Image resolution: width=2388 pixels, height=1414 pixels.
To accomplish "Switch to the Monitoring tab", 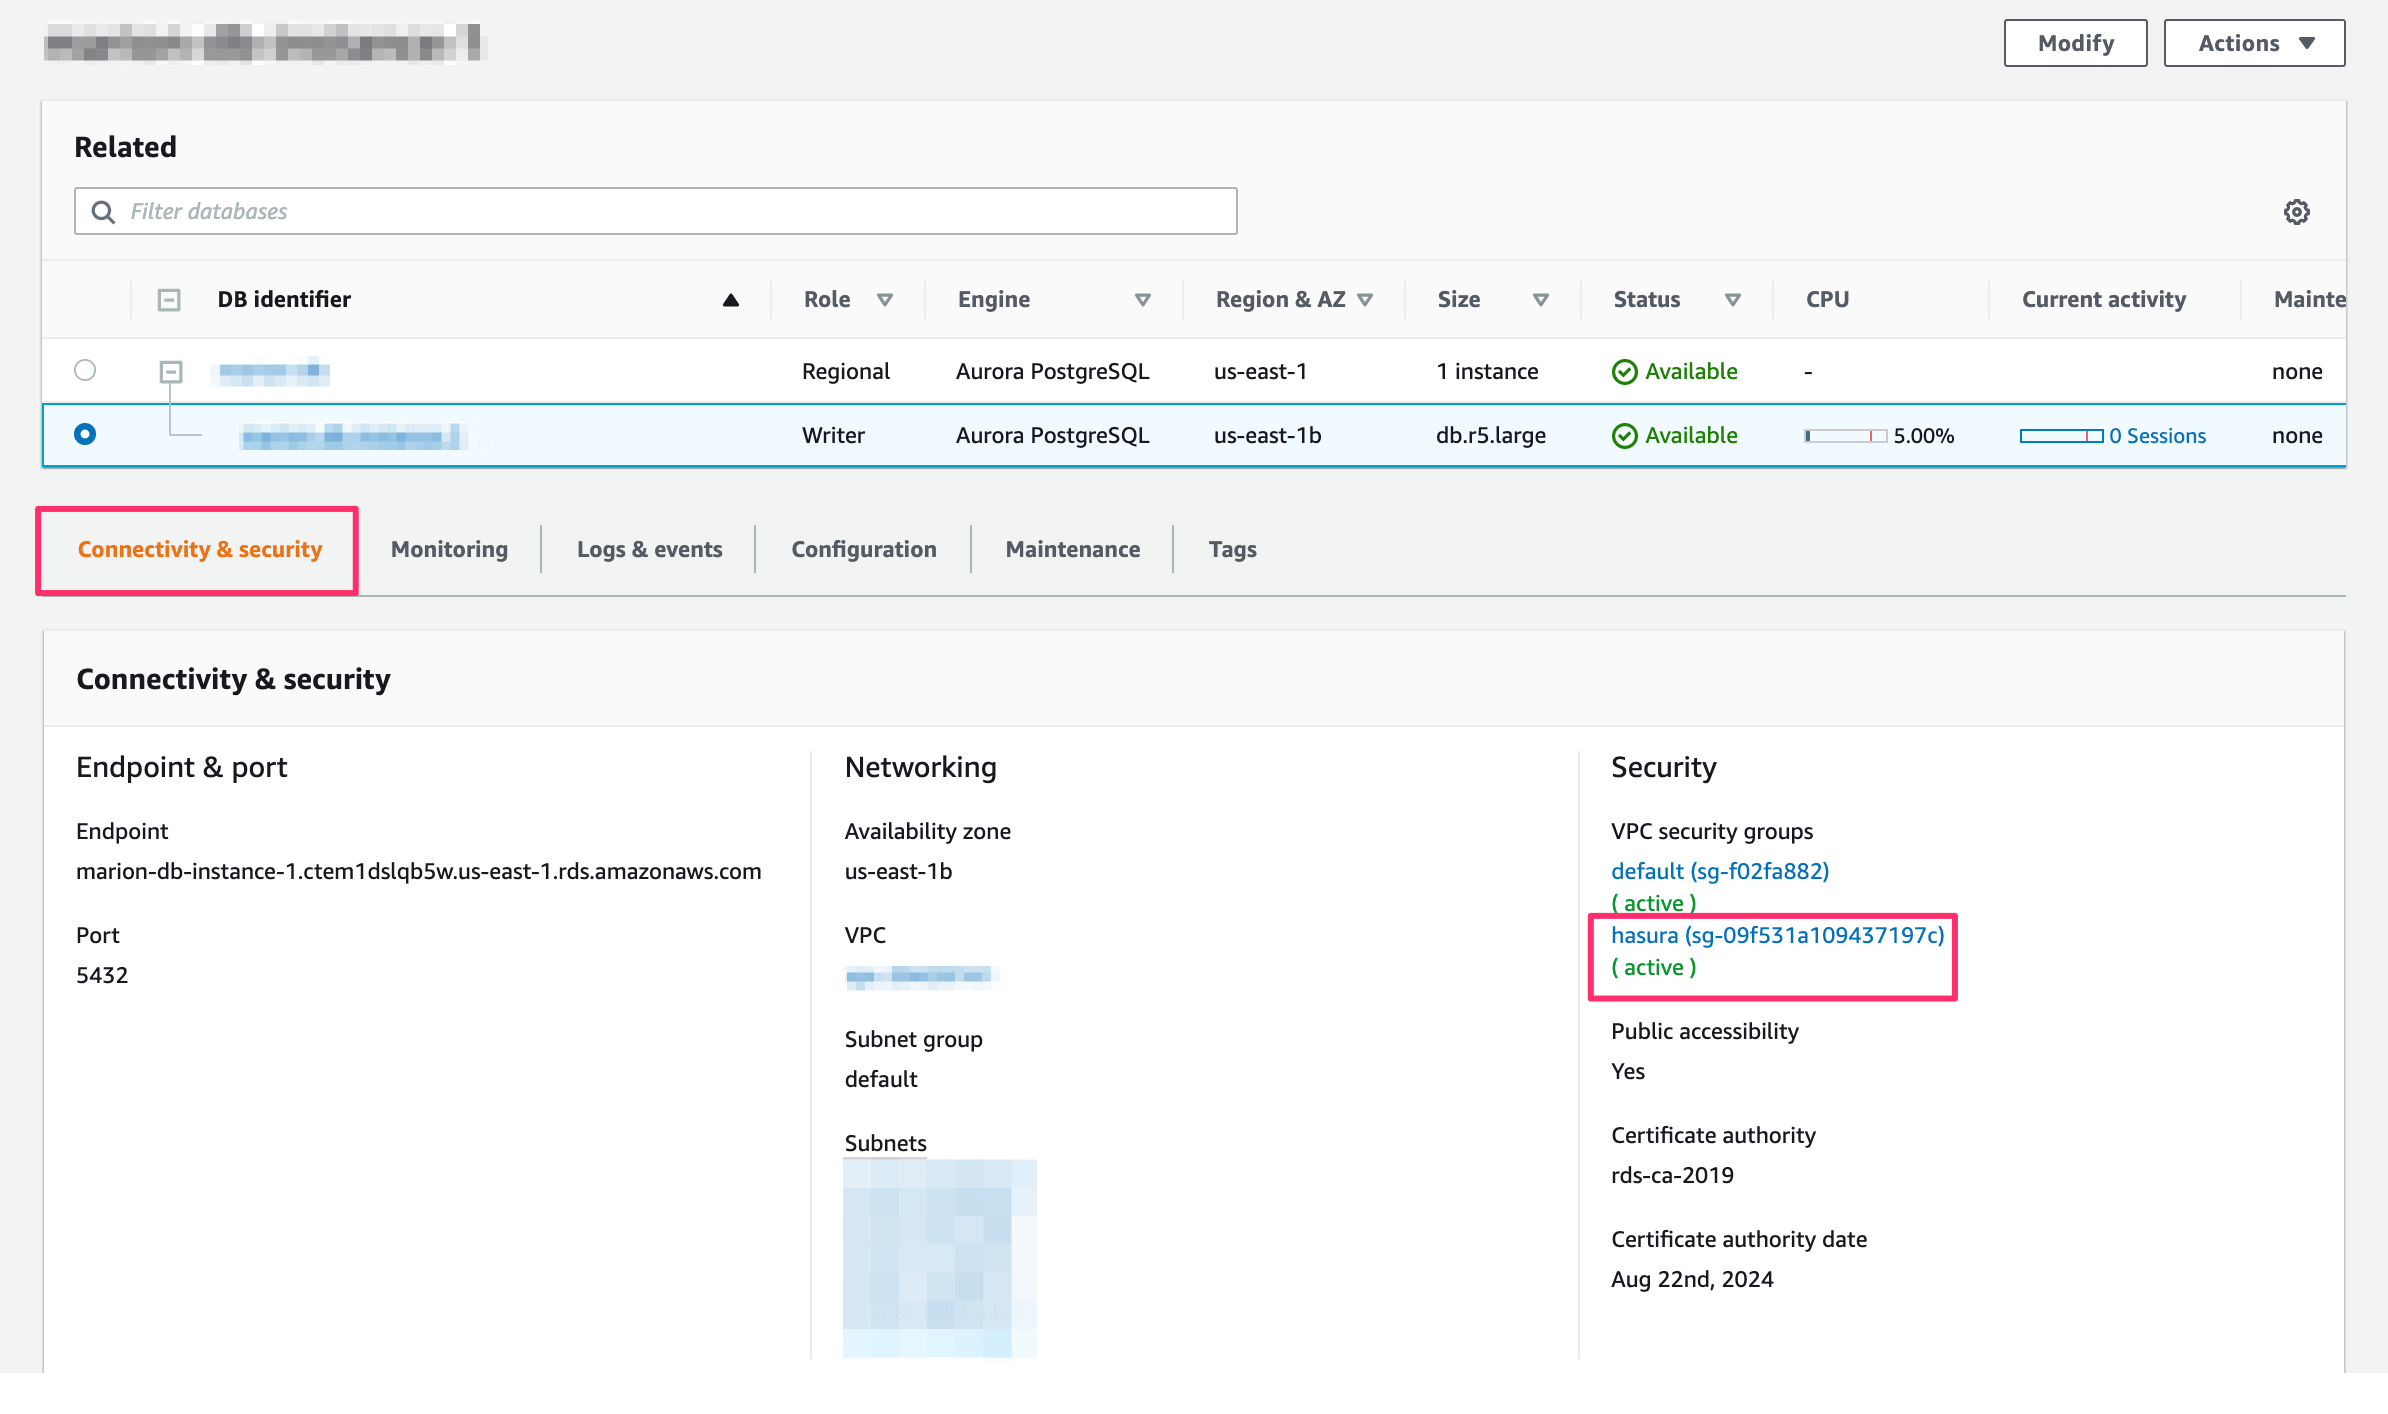I will pos(449,548).
